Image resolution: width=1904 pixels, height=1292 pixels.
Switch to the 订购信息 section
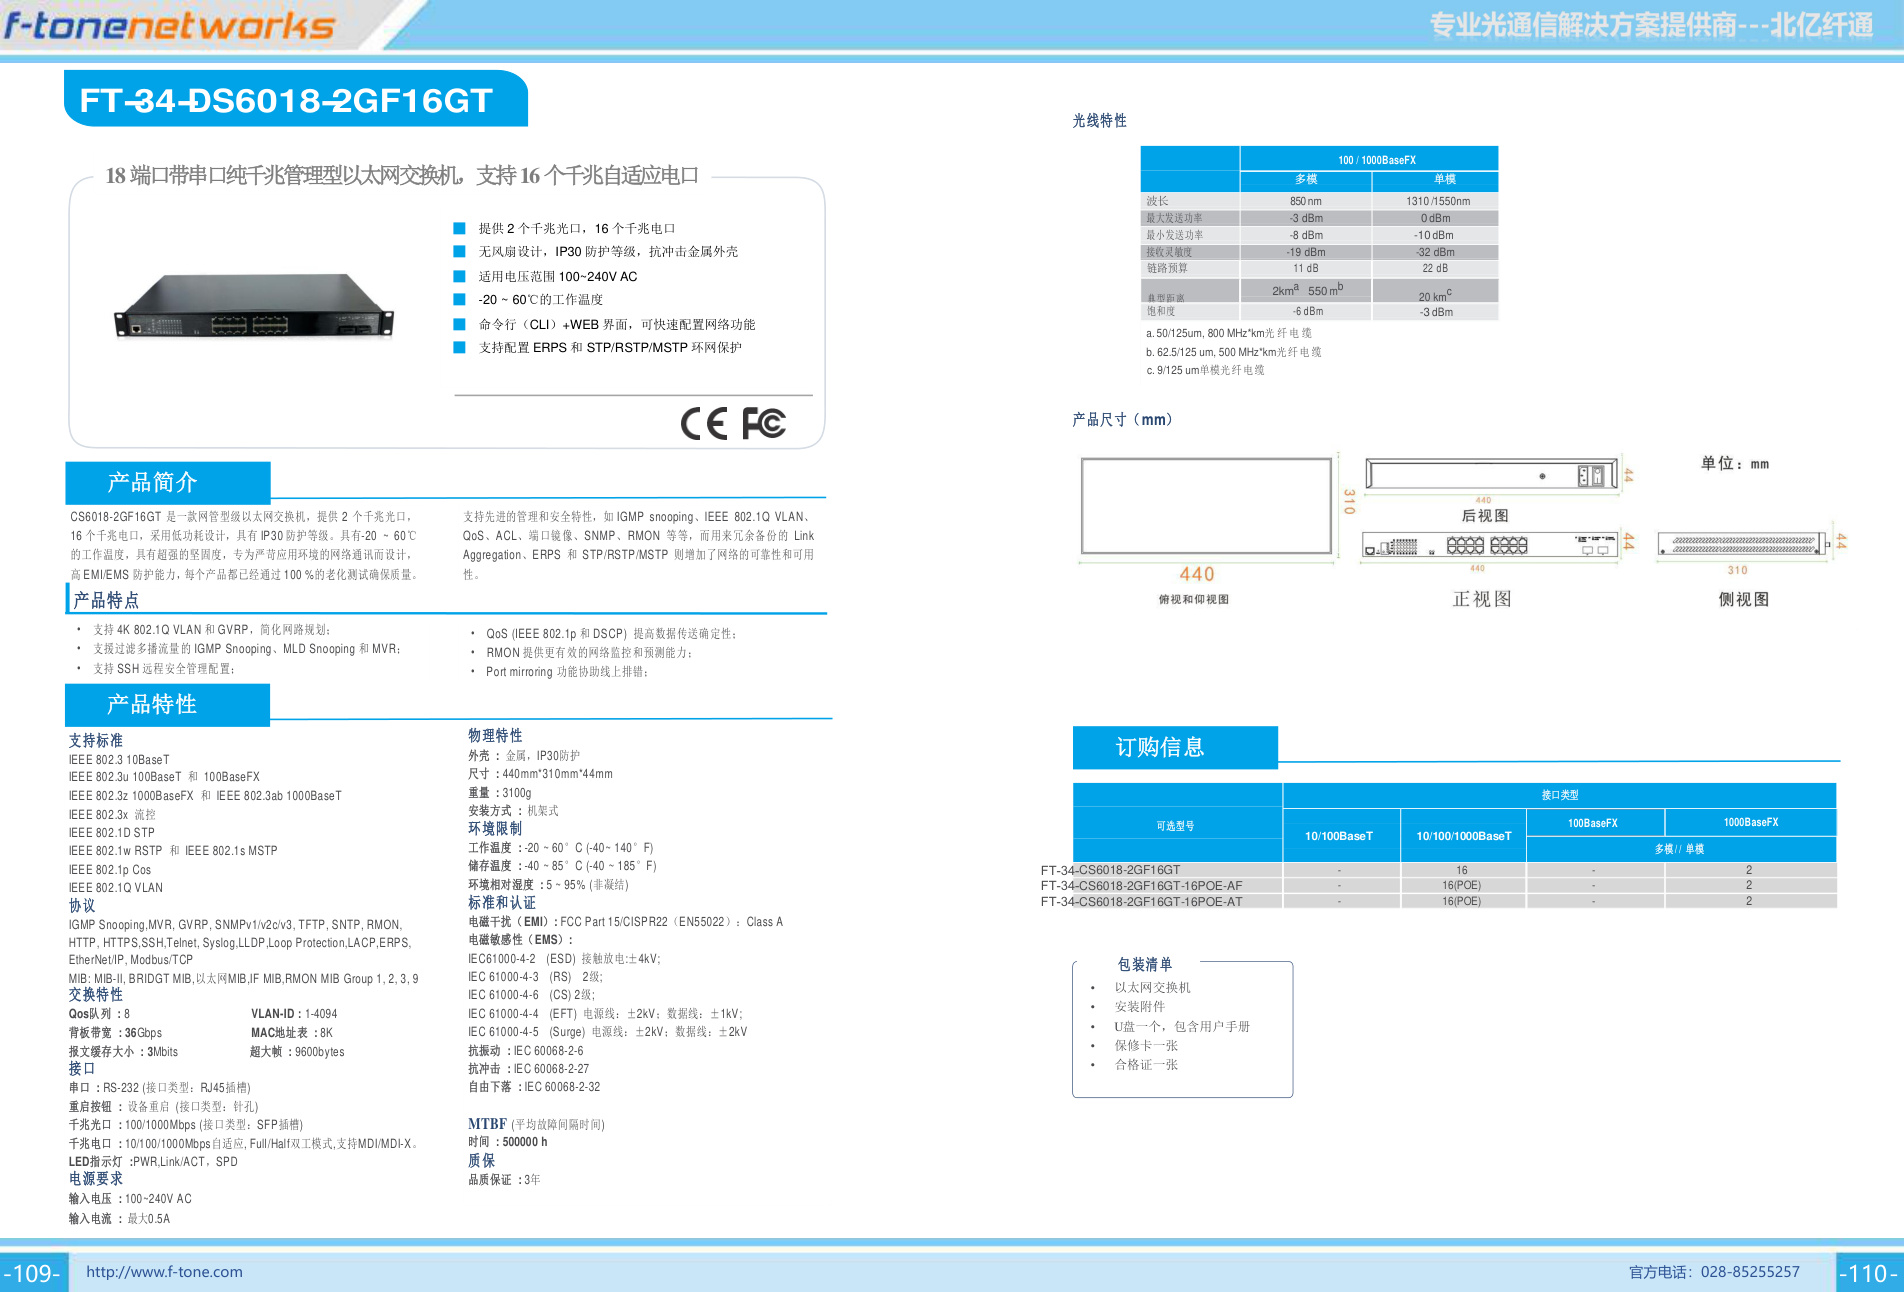1162,747
